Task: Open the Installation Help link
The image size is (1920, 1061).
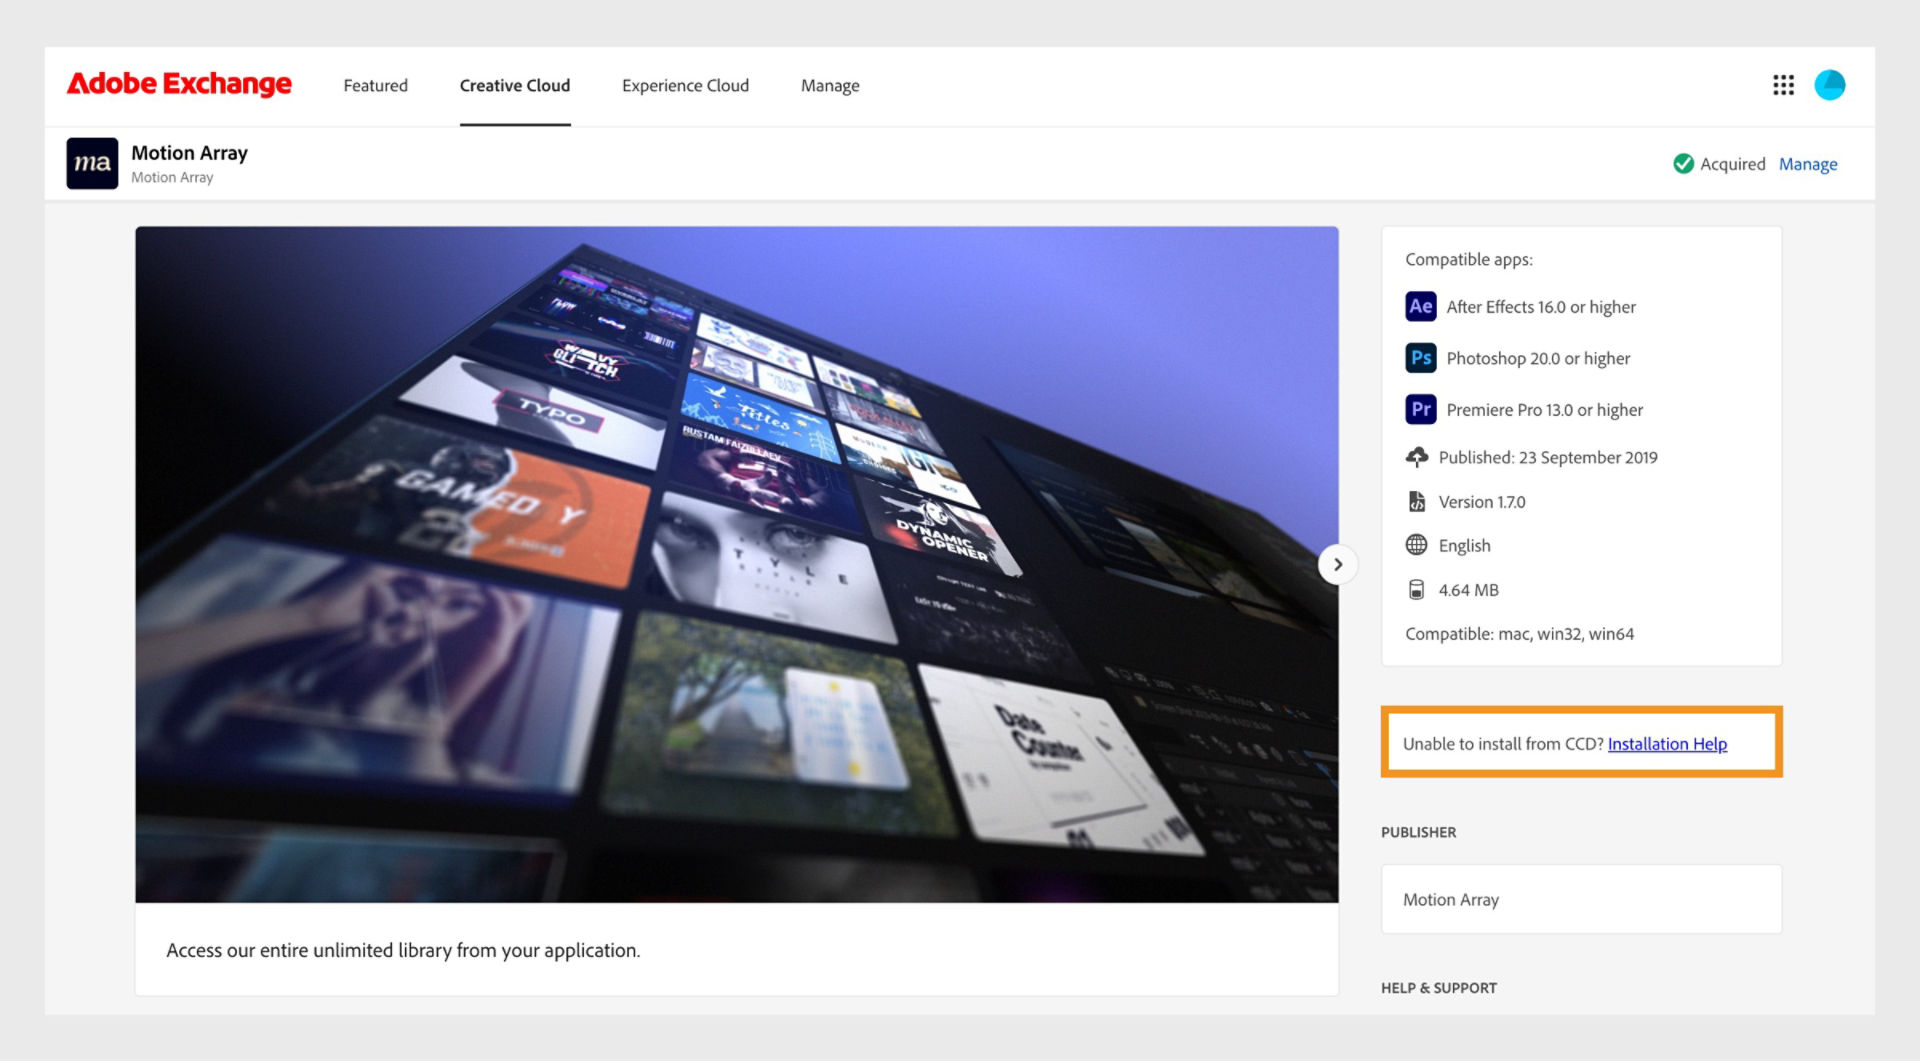Action: tap(1667, 743)
